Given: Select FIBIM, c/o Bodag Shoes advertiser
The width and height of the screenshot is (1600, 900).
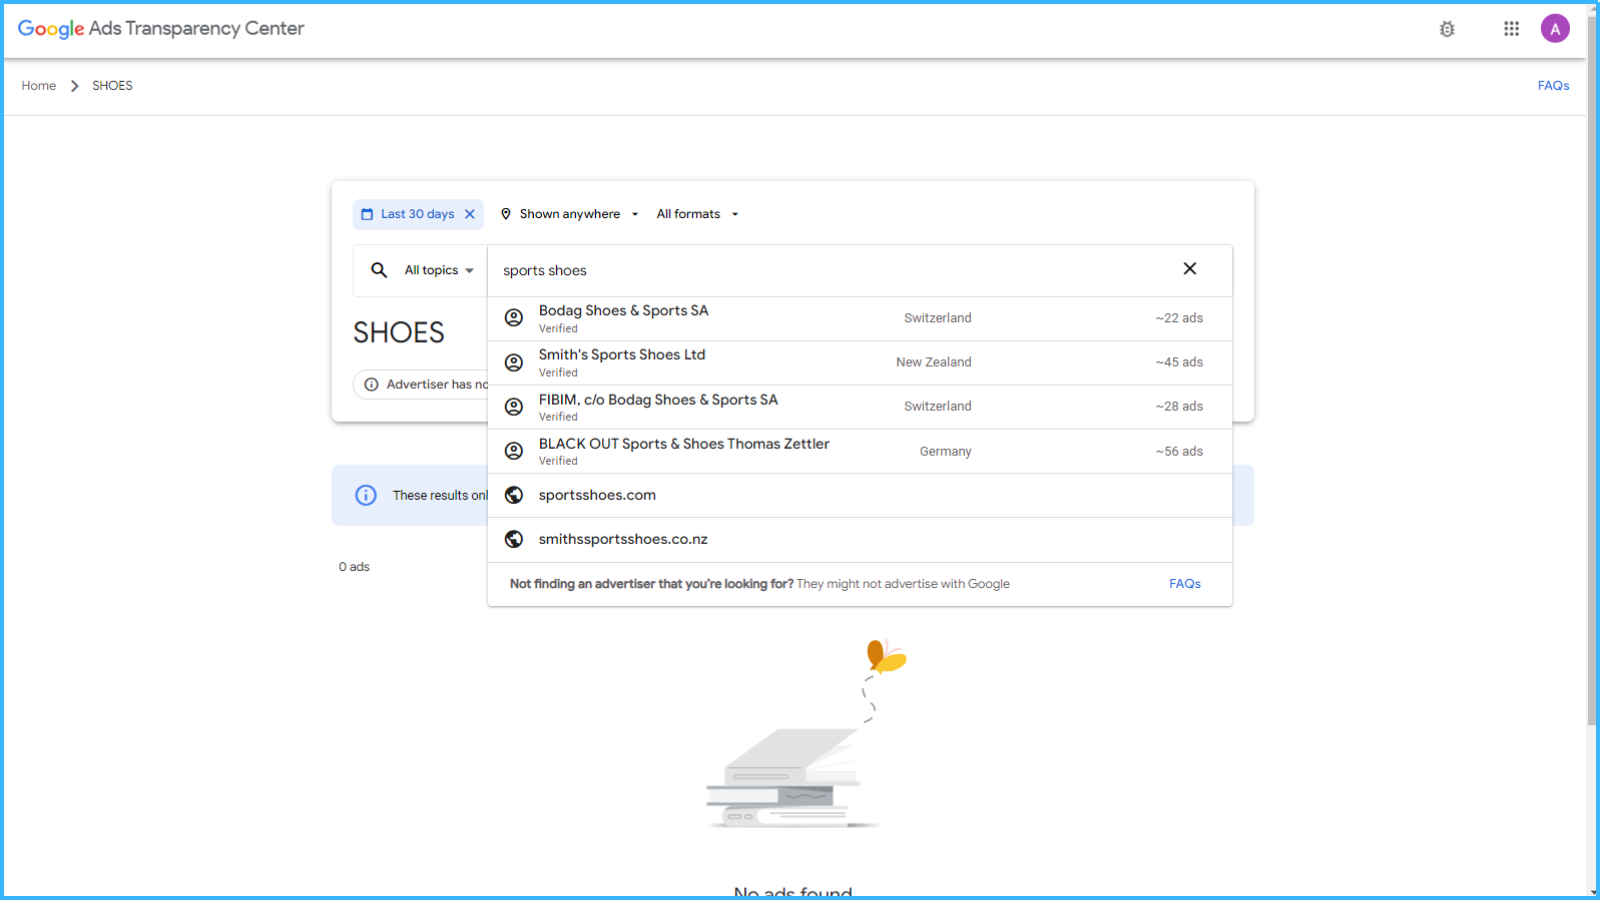Looking at the screenshot, I should pyautogui.click(x=860, y=407).
